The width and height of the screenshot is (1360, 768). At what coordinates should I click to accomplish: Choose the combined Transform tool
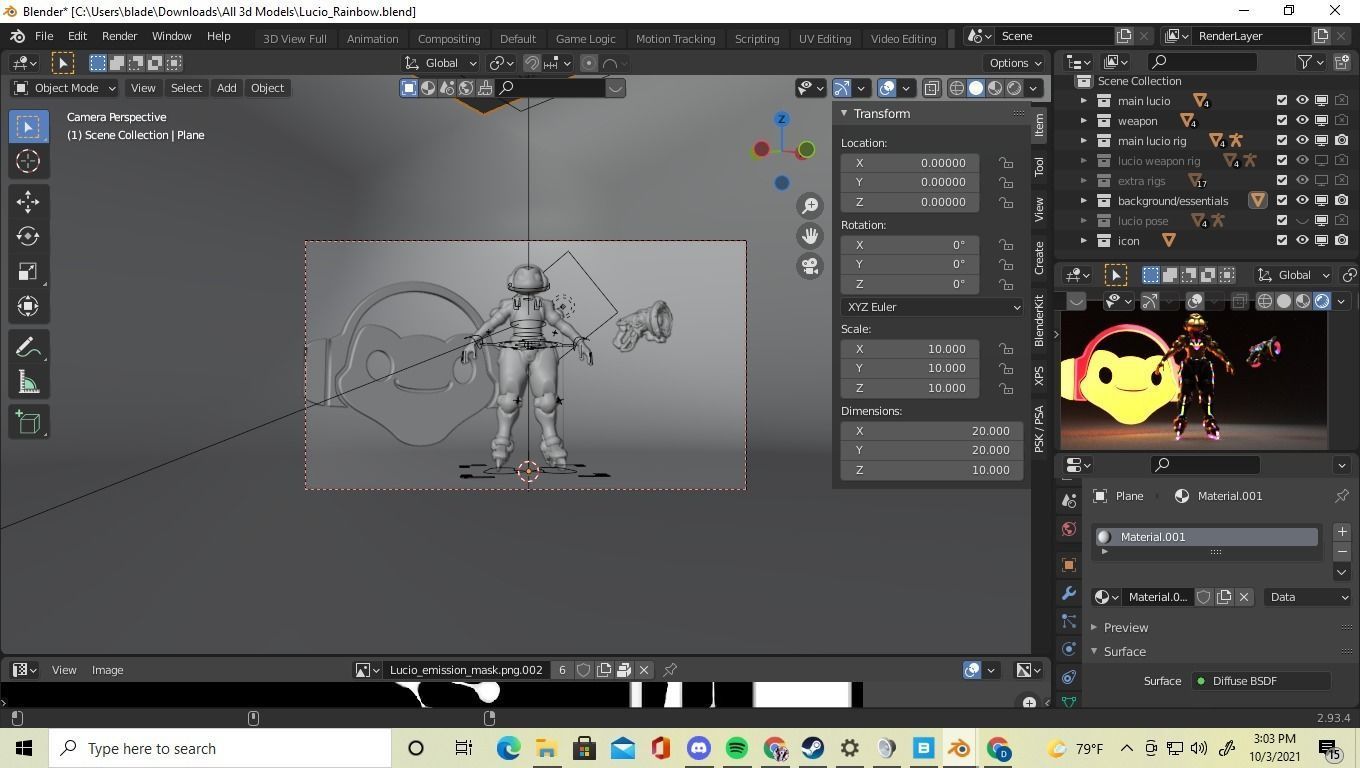coord(28,306)
